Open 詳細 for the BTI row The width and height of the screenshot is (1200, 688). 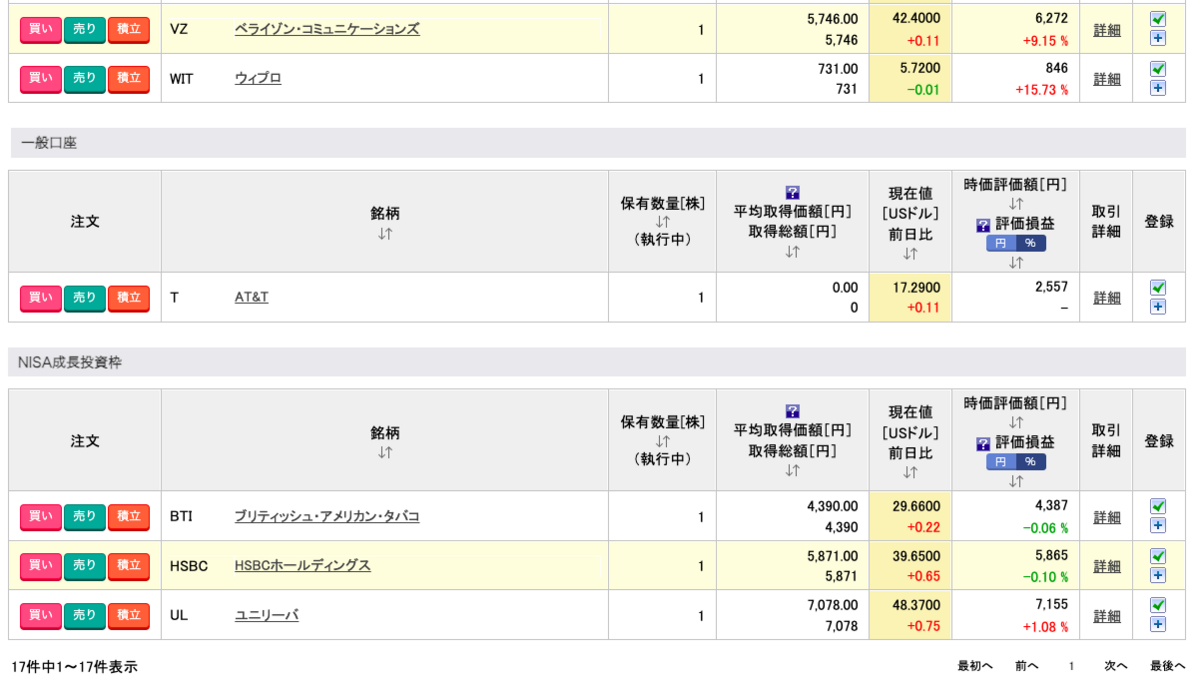tap(1107, 518)
